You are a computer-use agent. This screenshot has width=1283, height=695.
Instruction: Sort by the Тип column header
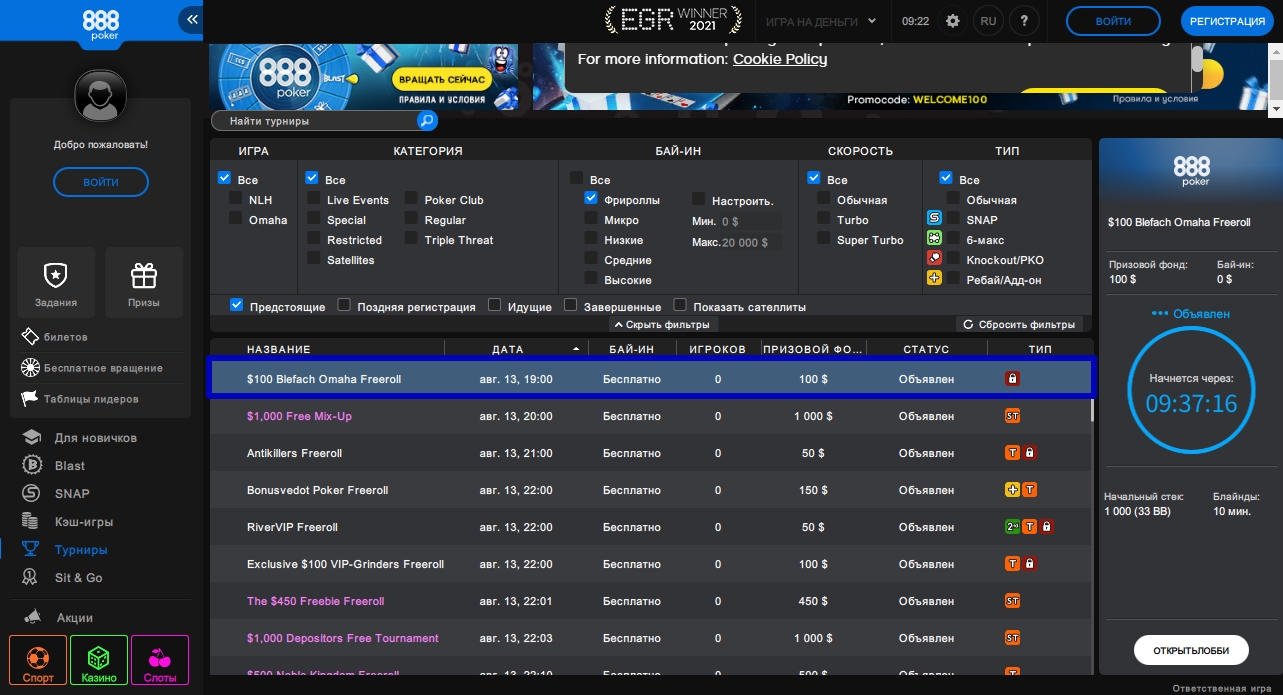(x=1040, y=349)
